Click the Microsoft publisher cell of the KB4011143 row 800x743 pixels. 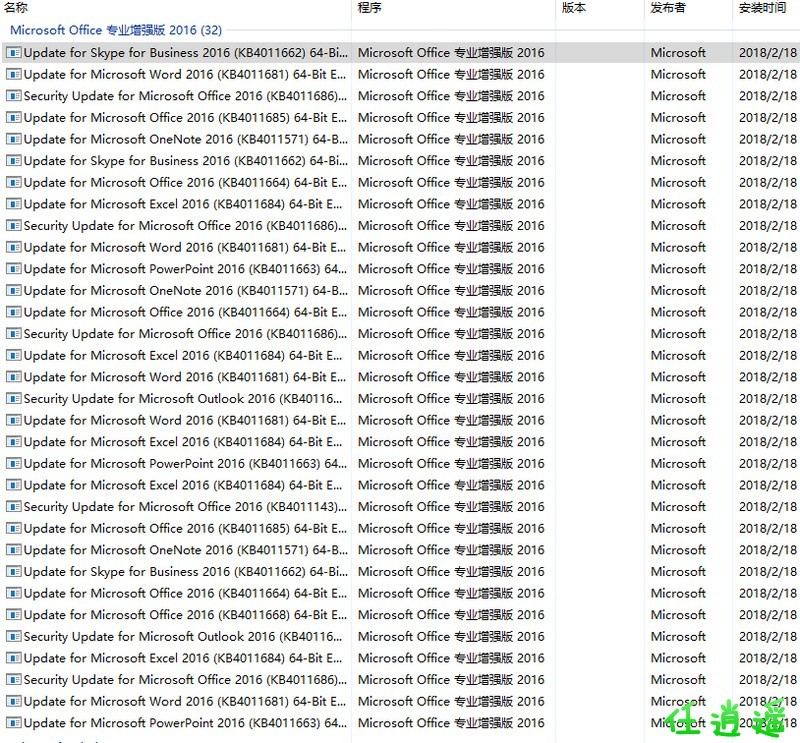(x=678, y=507)
